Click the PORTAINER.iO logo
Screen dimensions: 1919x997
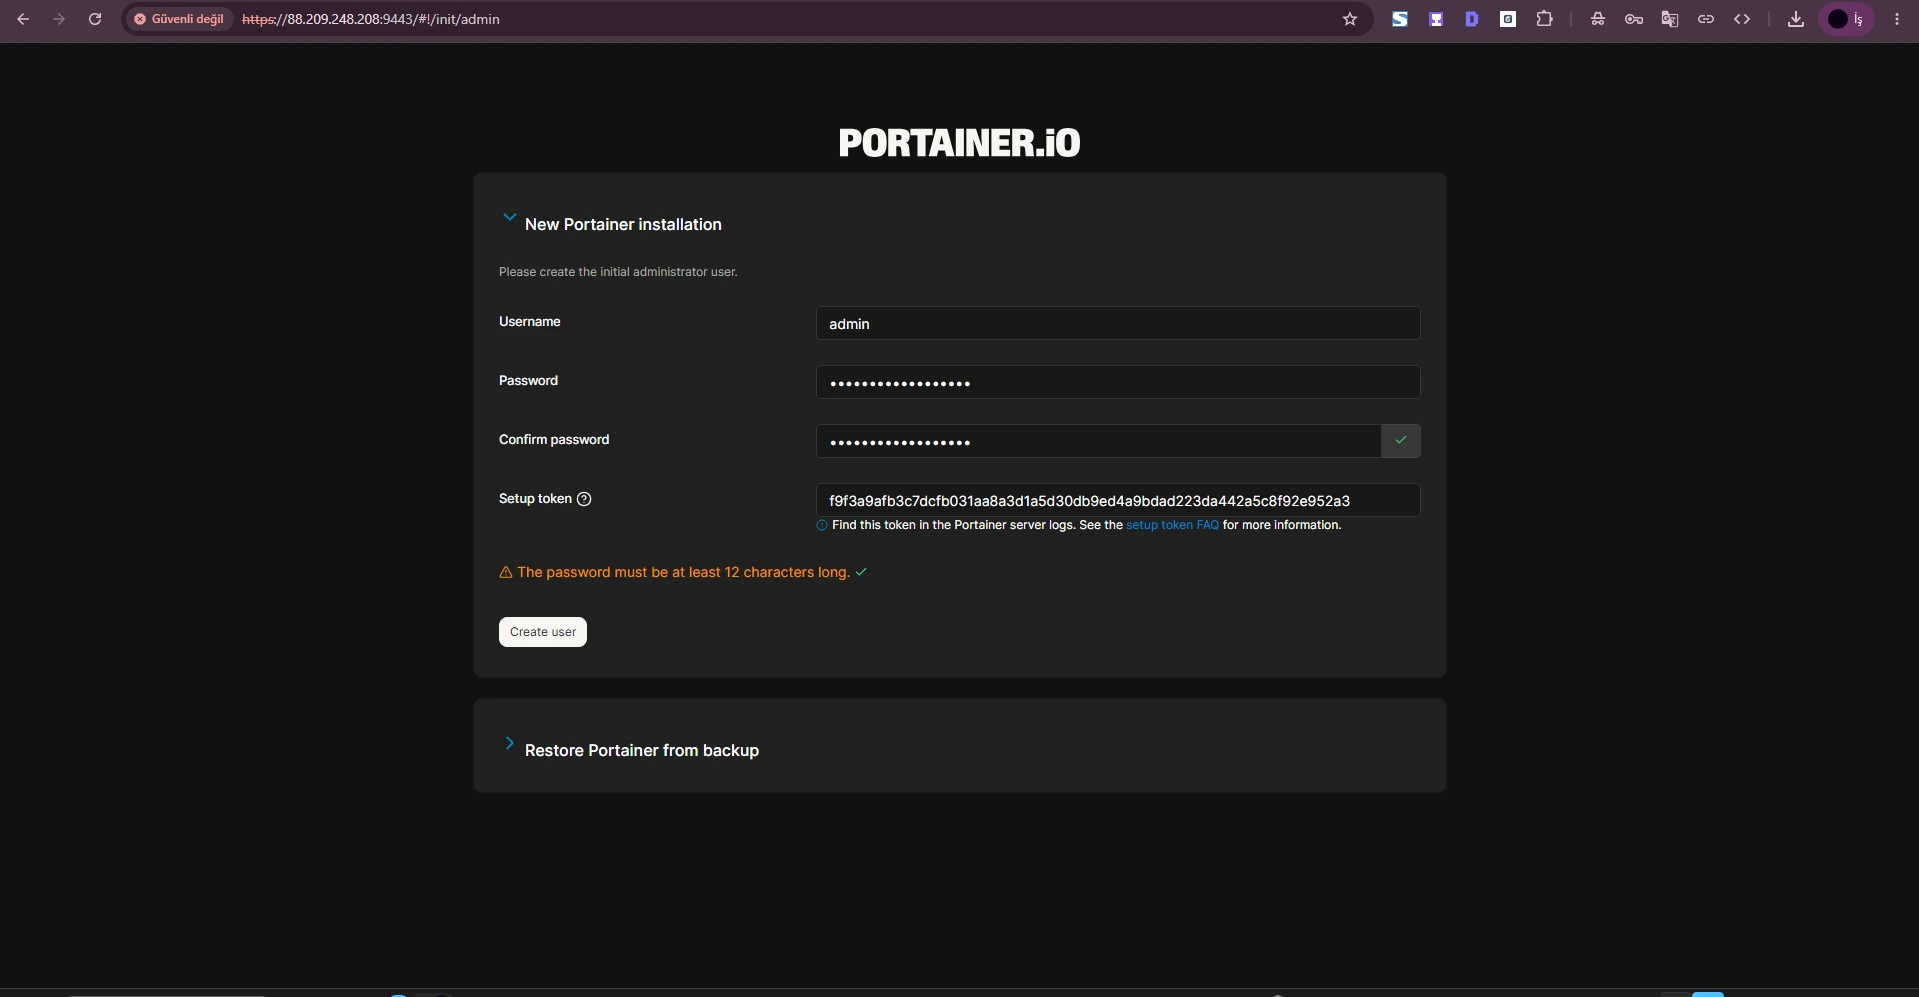pos(959,143)
